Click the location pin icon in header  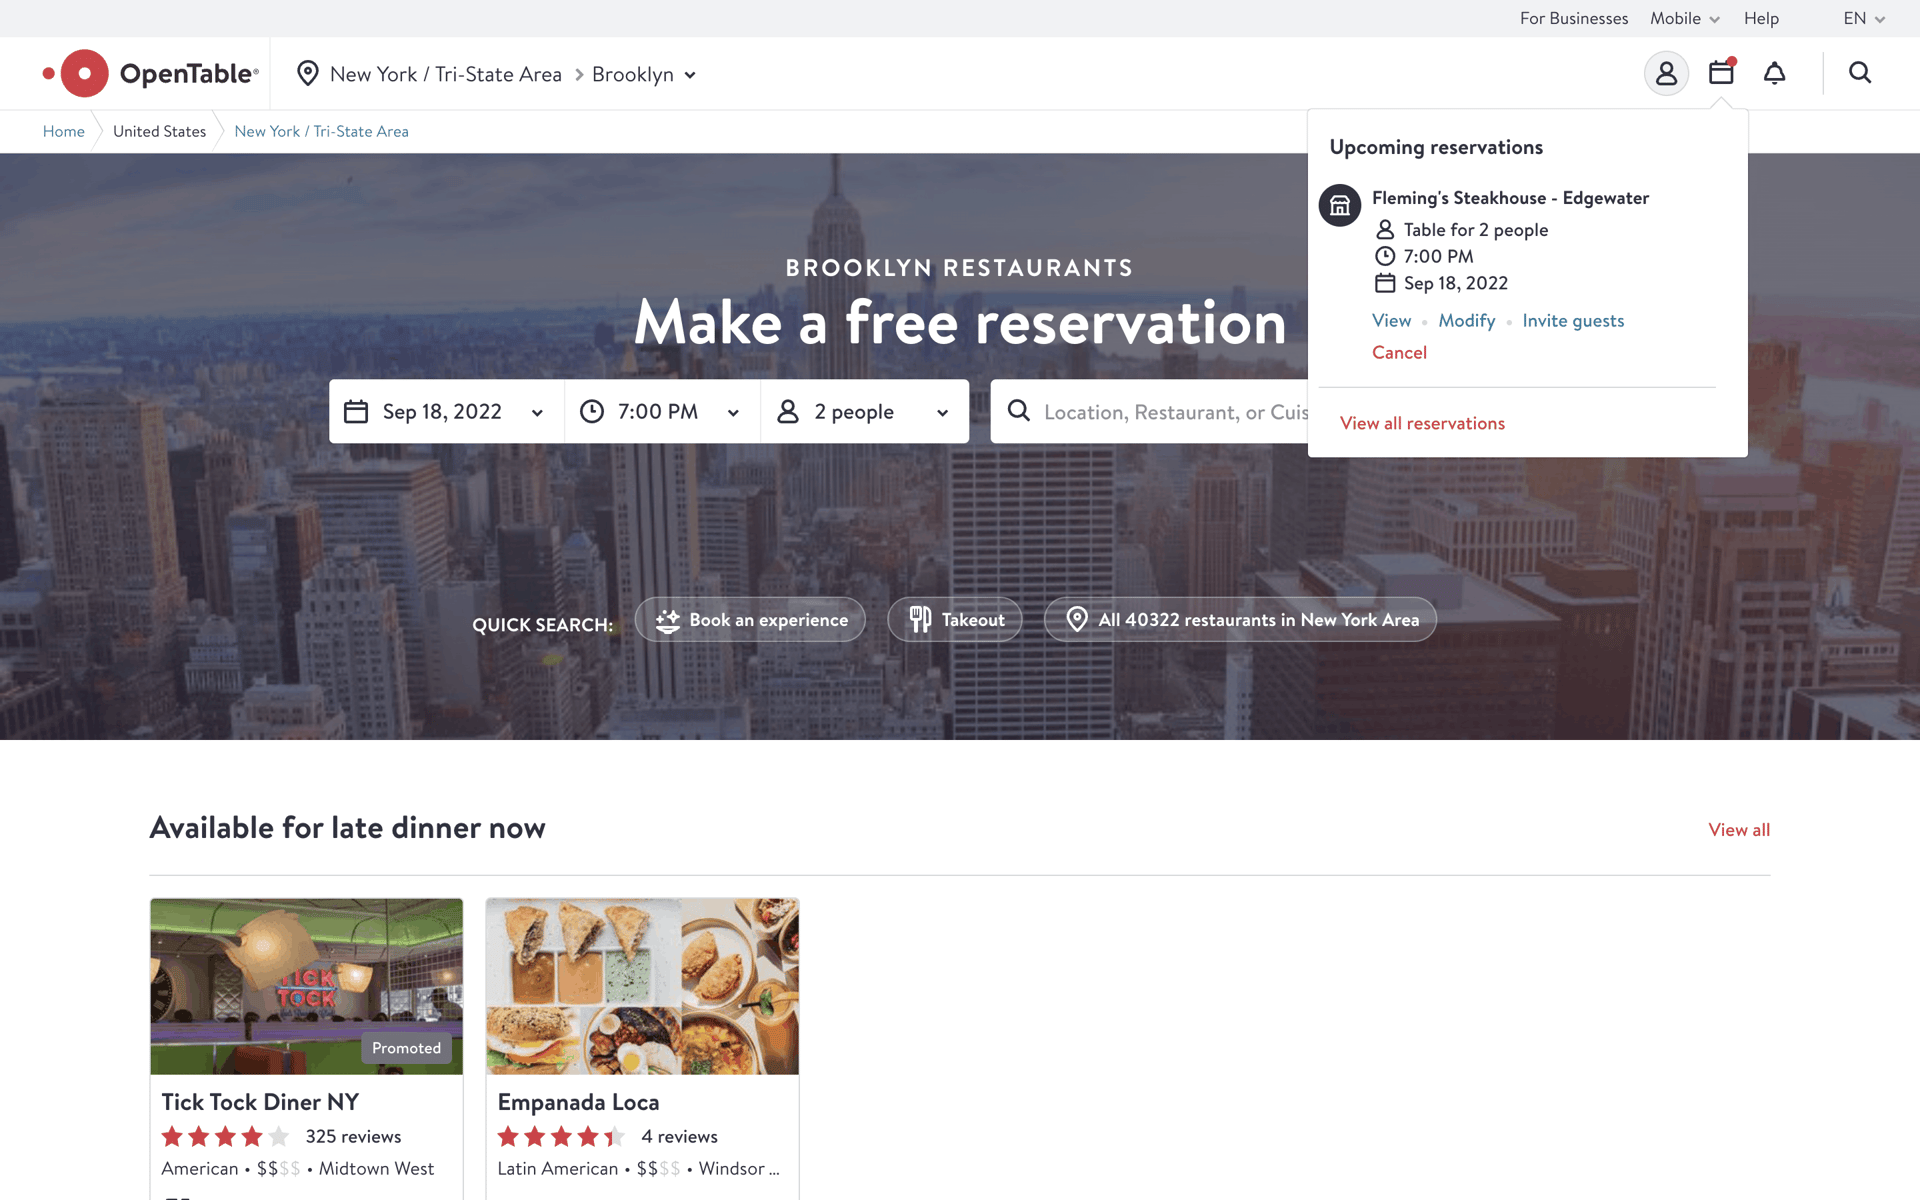click(x=308, y=73)
